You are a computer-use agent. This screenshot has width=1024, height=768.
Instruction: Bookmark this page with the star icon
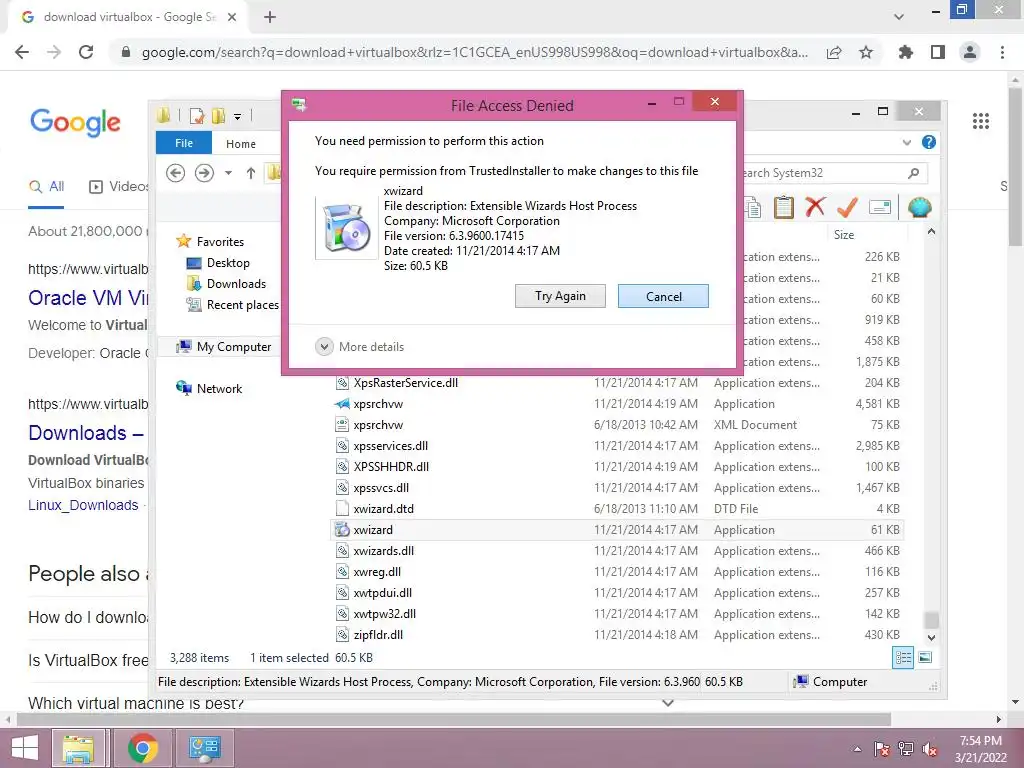(866, 52)
